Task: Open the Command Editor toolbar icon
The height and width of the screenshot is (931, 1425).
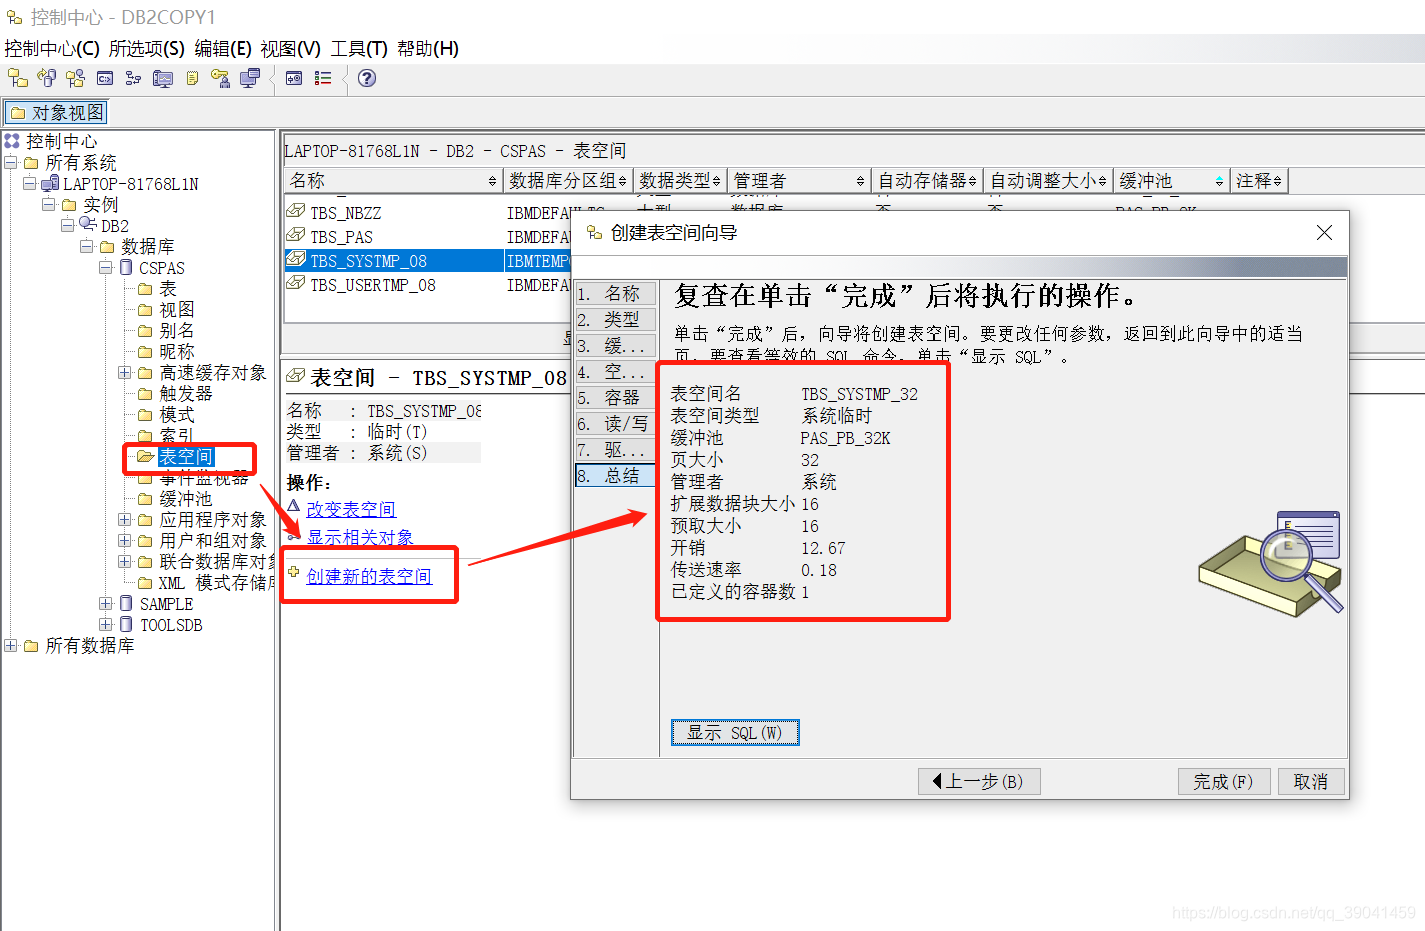Action: 104,77
